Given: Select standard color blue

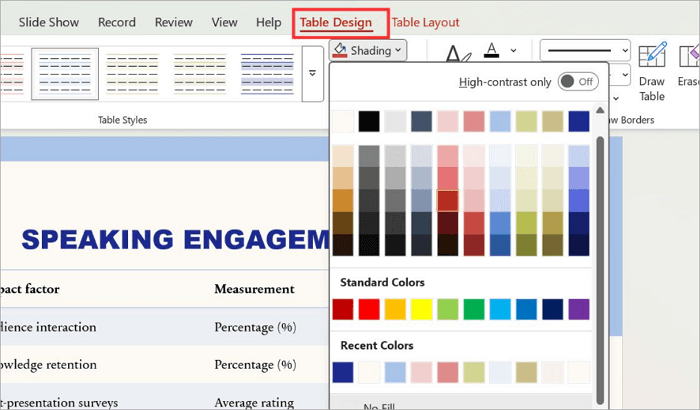Looking at the screenshot, I should click(x=526, y=309).
